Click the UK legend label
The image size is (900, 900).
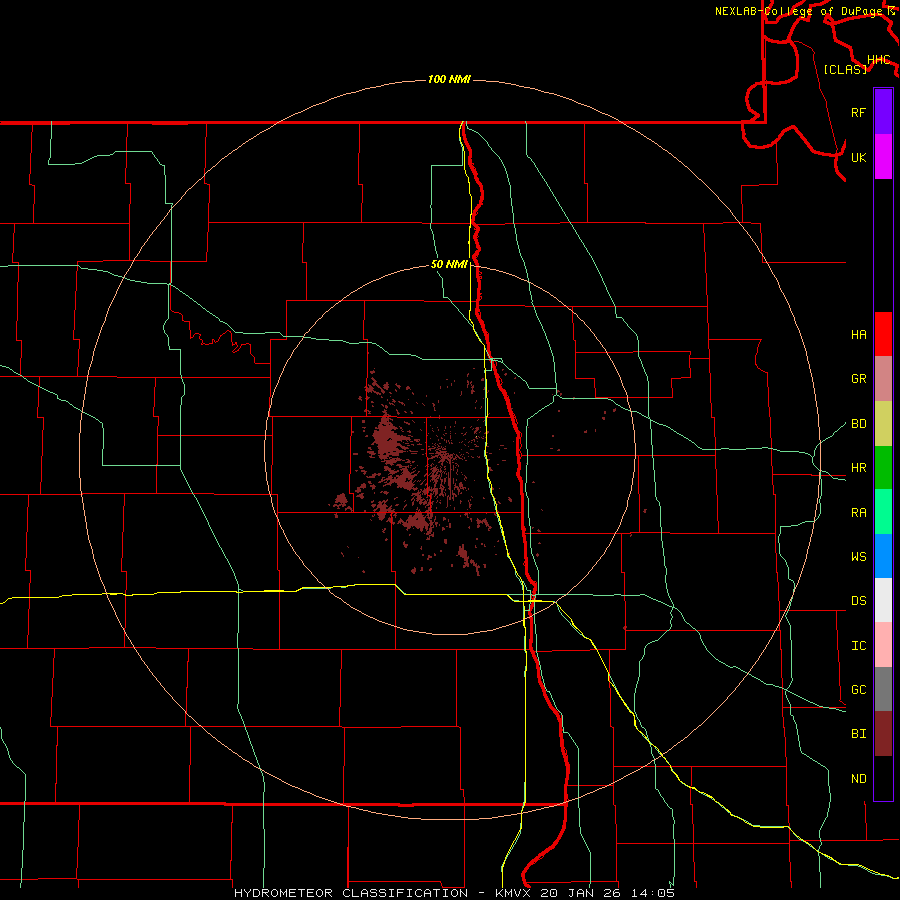pos(858,157)
